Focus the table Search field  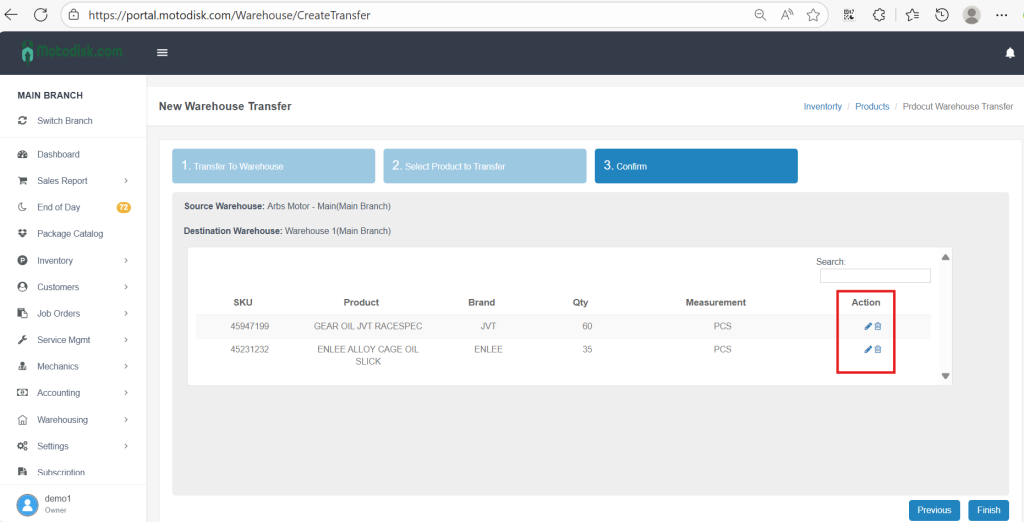click(x=875, y=276)
